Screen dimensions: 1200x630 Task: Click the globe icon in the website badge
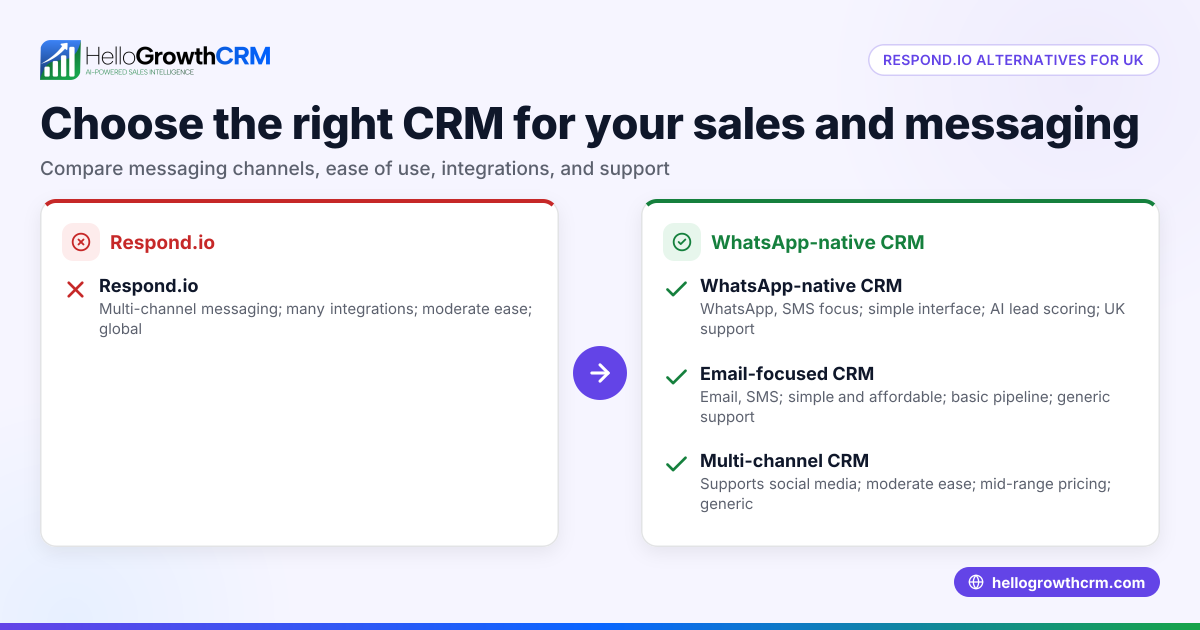(x=976, y=583)
